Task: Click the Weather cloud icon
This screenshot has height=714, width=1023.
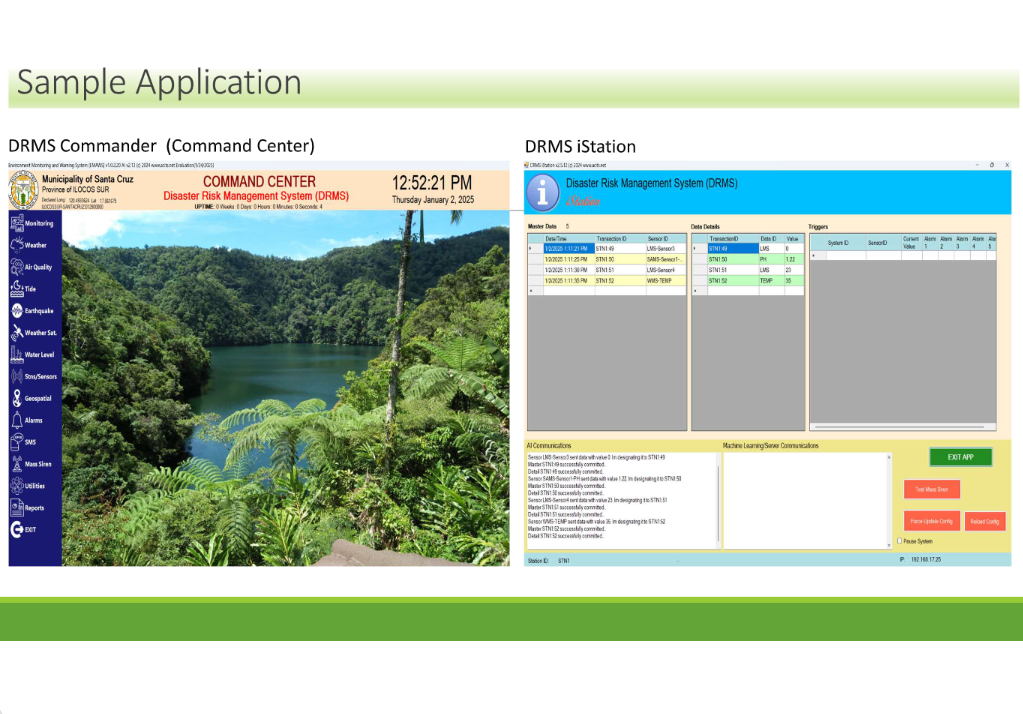Action: pyautogui.click(x=16, y=245)
